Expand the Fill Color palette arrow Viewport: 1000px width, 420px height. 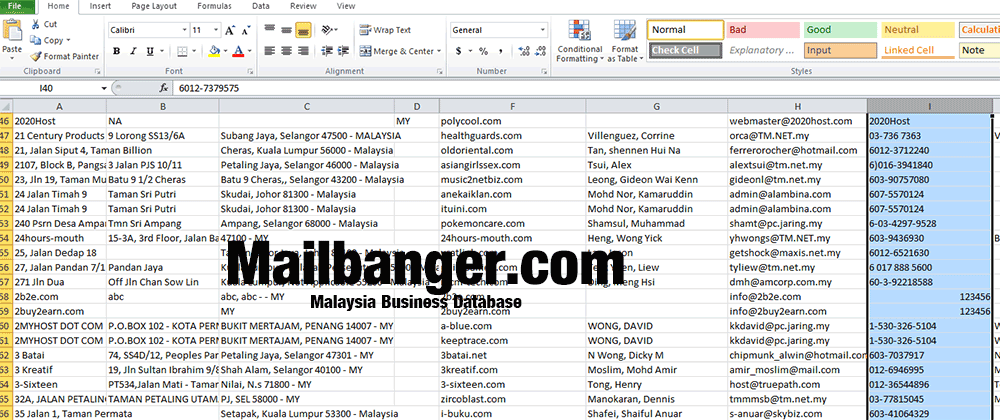tap(225, 51)
